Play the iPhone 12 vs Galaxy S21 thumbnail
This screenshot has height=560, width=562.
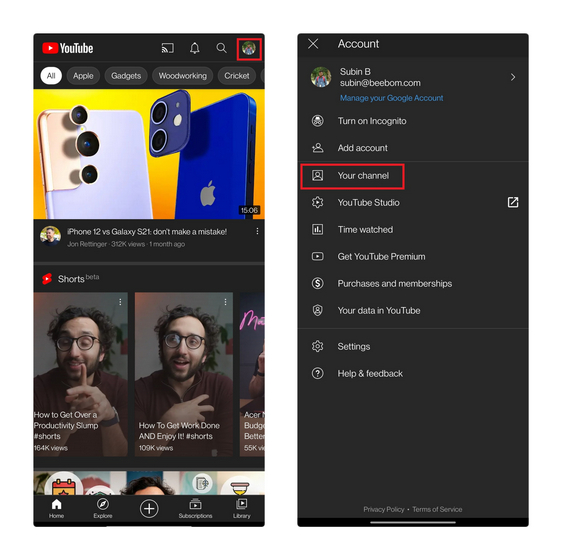point(149,154)
